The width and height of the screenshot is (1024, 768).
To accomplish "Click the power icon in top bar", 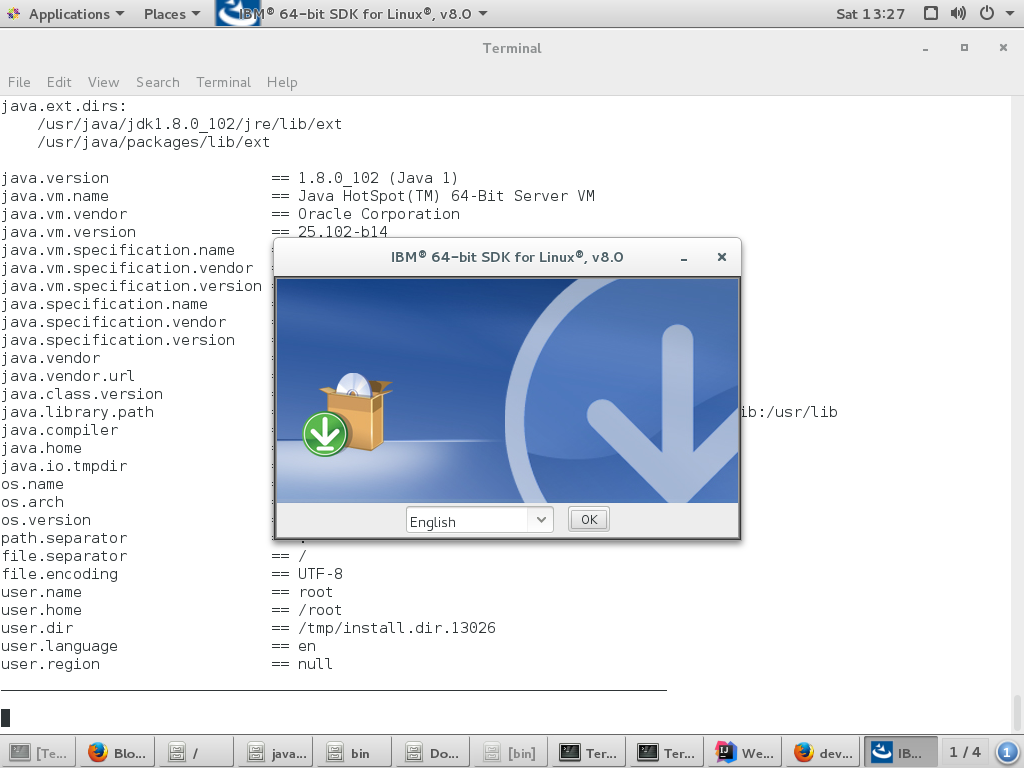I will tap(987, 14).
